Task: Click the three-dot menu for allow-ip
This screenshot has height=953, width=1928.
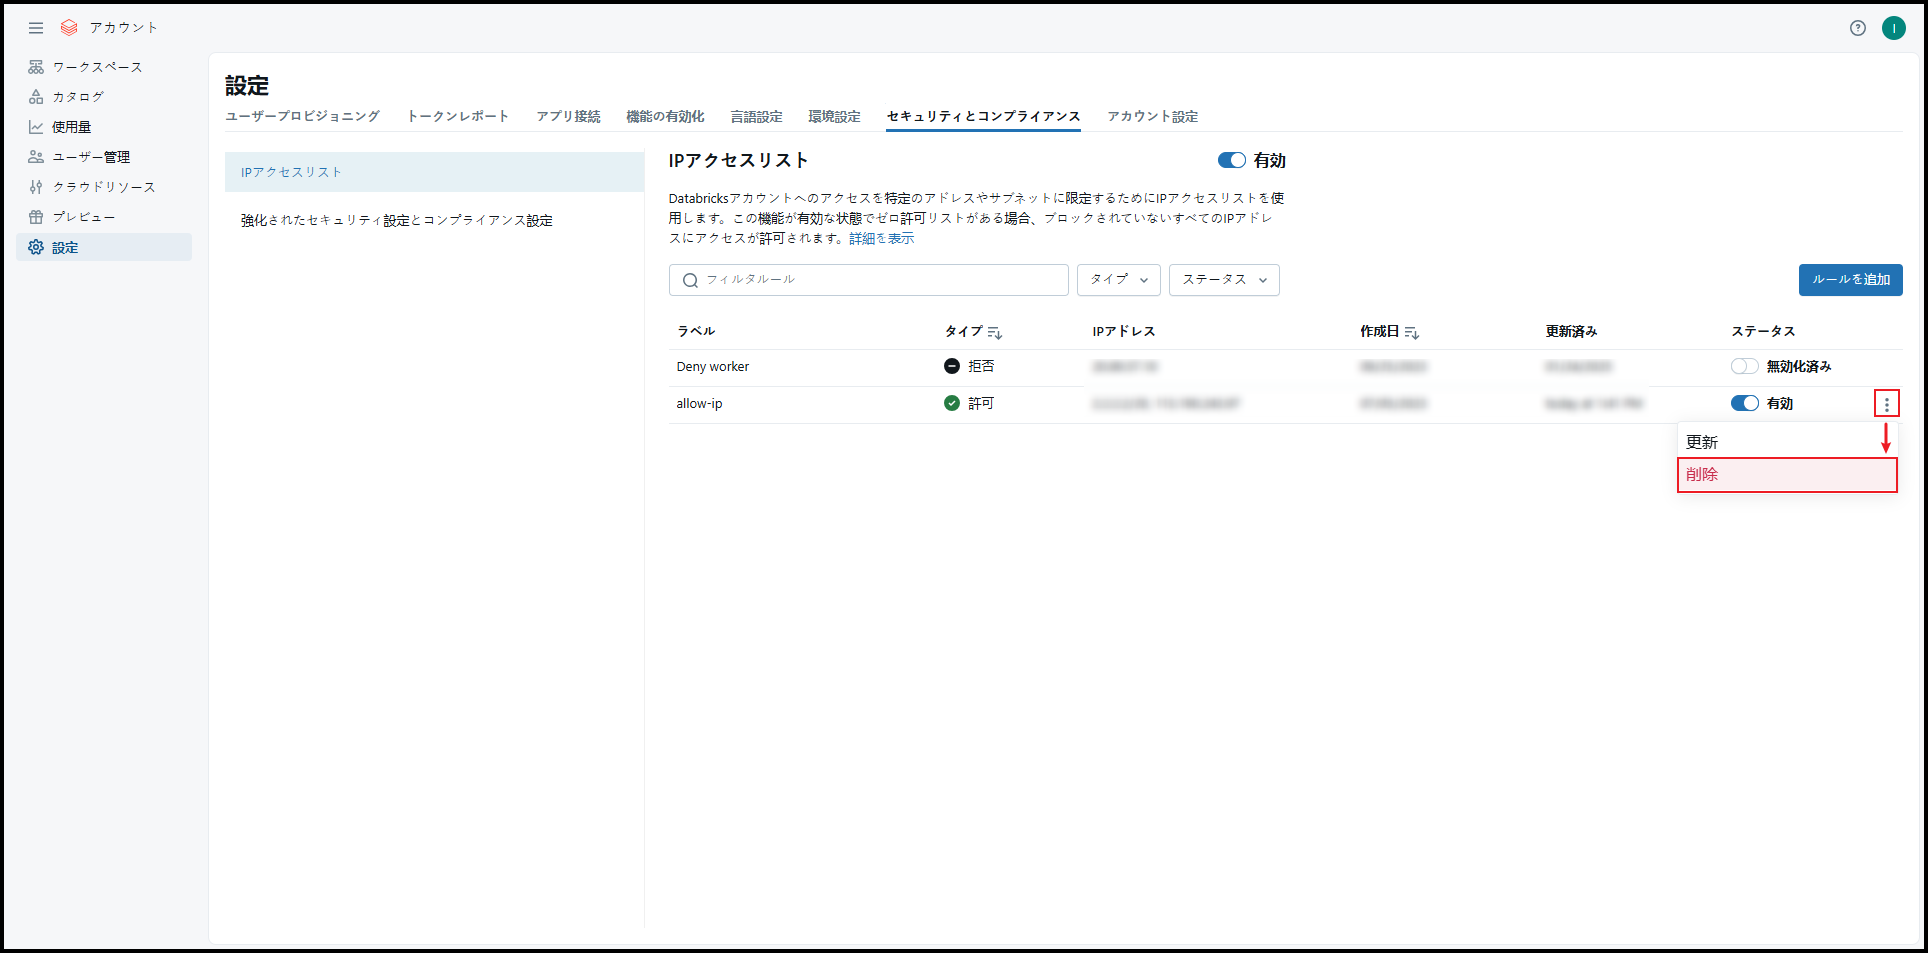Action: pos(1886,404)
